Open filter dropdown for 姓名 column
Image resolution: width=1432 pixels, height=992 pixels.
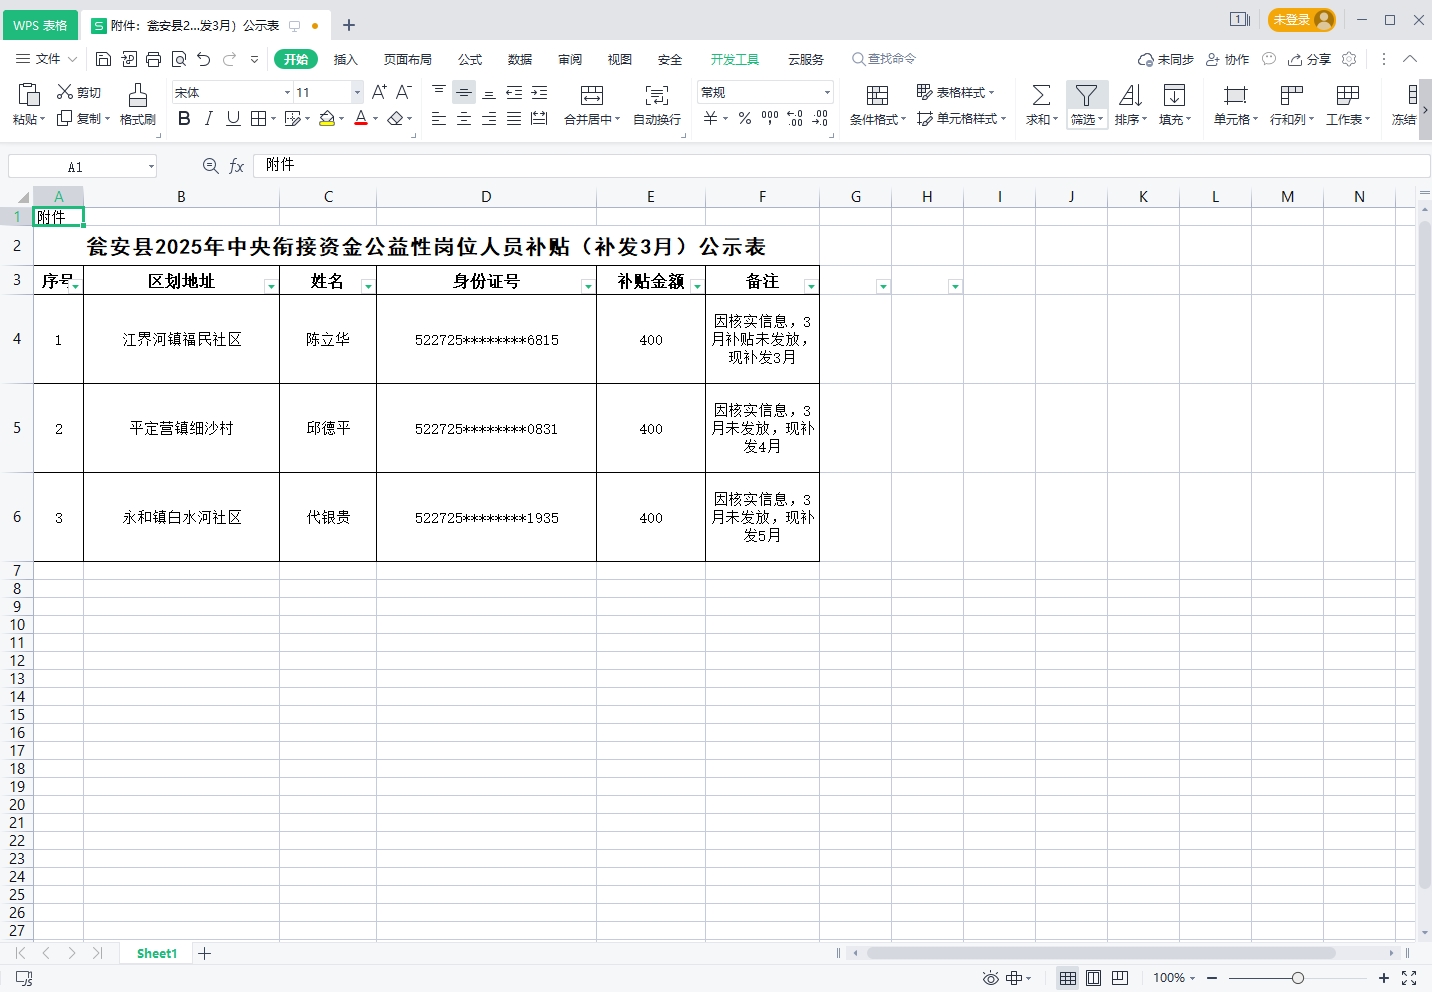[x=368, y=287]
